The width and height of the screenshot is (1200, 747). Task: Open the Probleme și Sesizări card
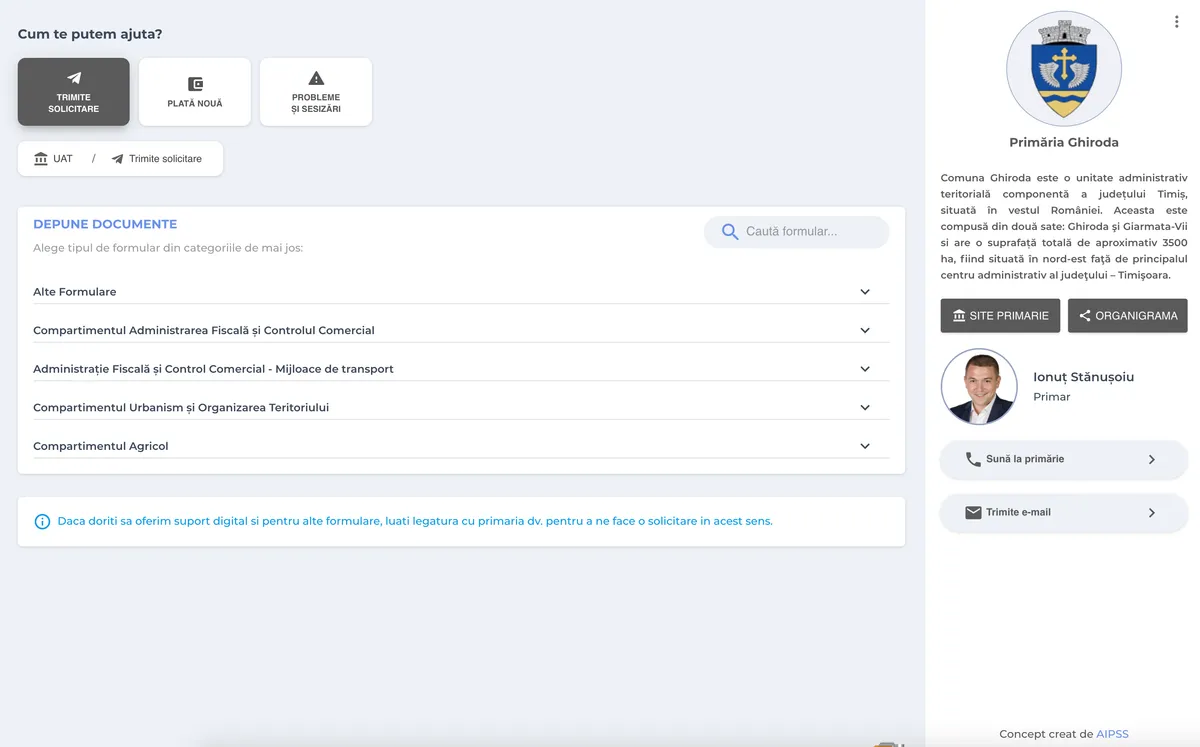click(316, 92)
